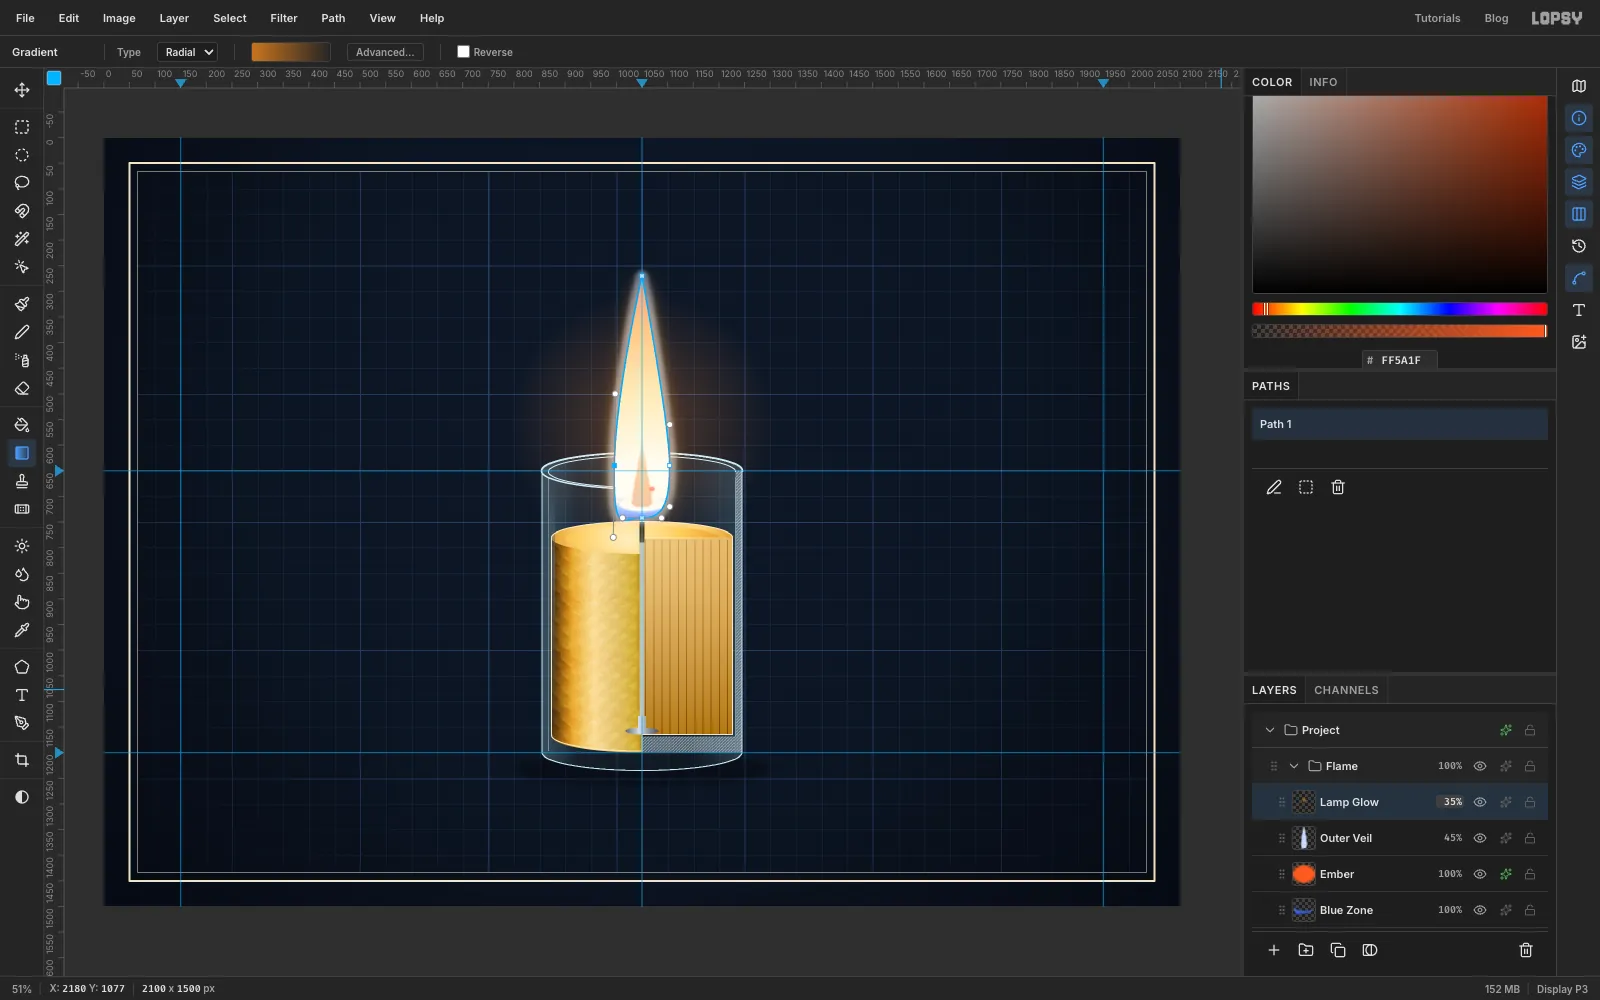
Task: Select the Elliptical Marquee tool
Action: click(22, 155)
